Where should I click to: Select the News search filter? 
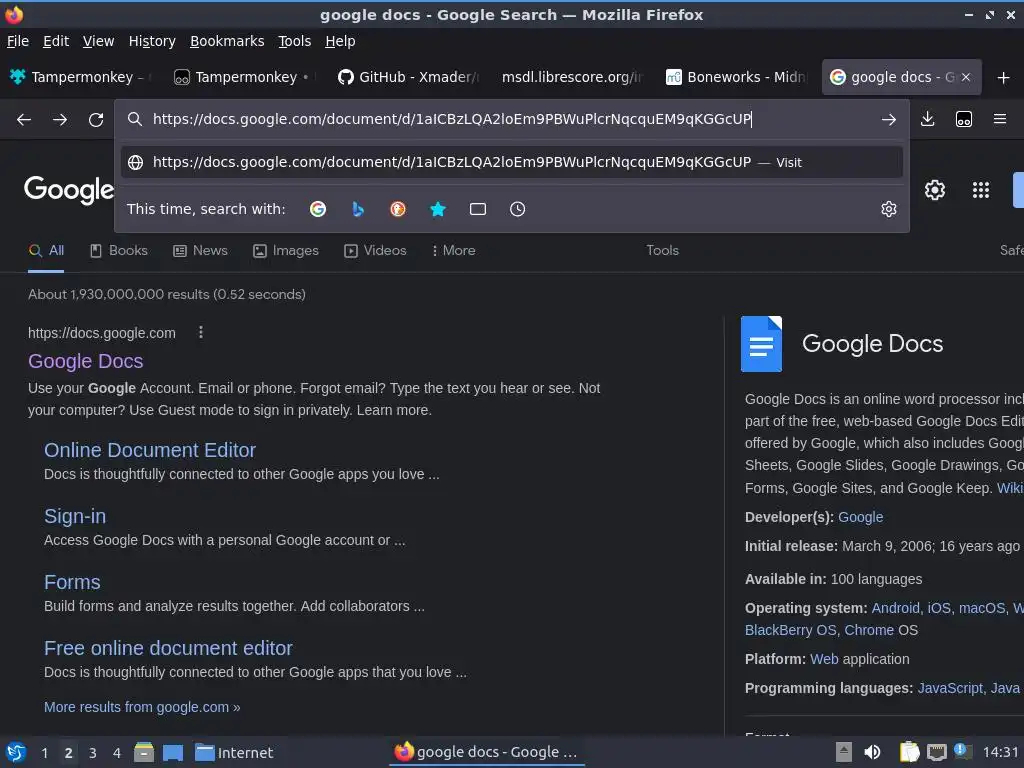pos(200,251)
